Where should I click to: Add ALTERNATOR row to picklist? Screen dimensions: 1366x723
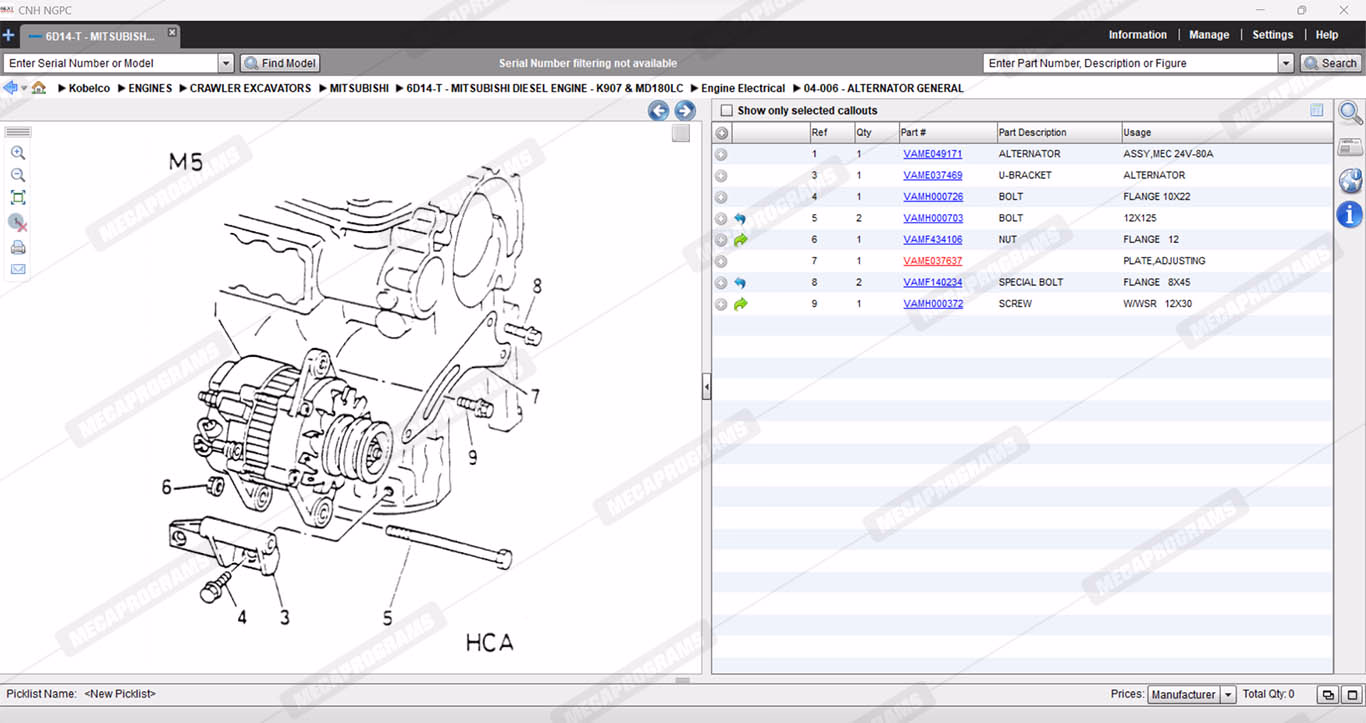coord(721,155)
